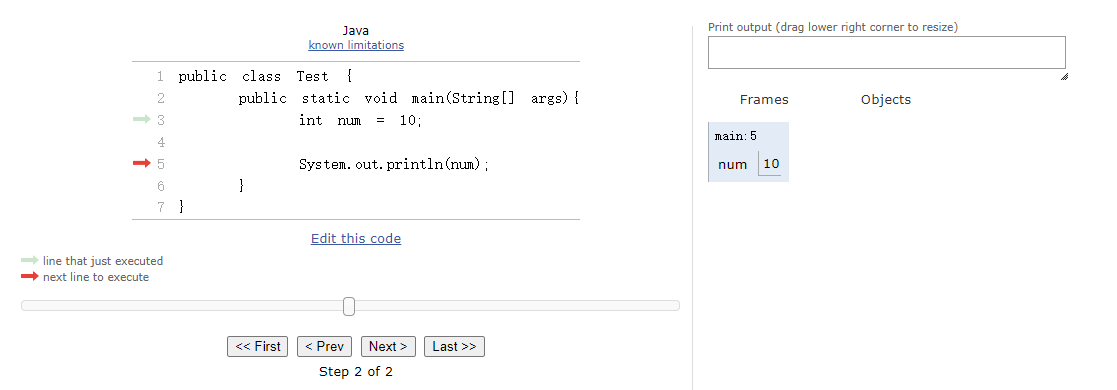
Task: Click line number 1 in code
Action: [x=160, y=76]
